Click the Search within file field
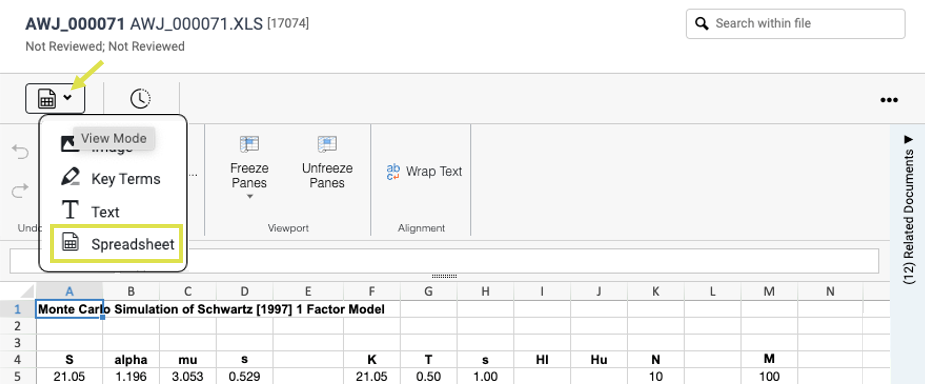Image resolution: width=925 pixels, height=388 pixels. point(795,24)
